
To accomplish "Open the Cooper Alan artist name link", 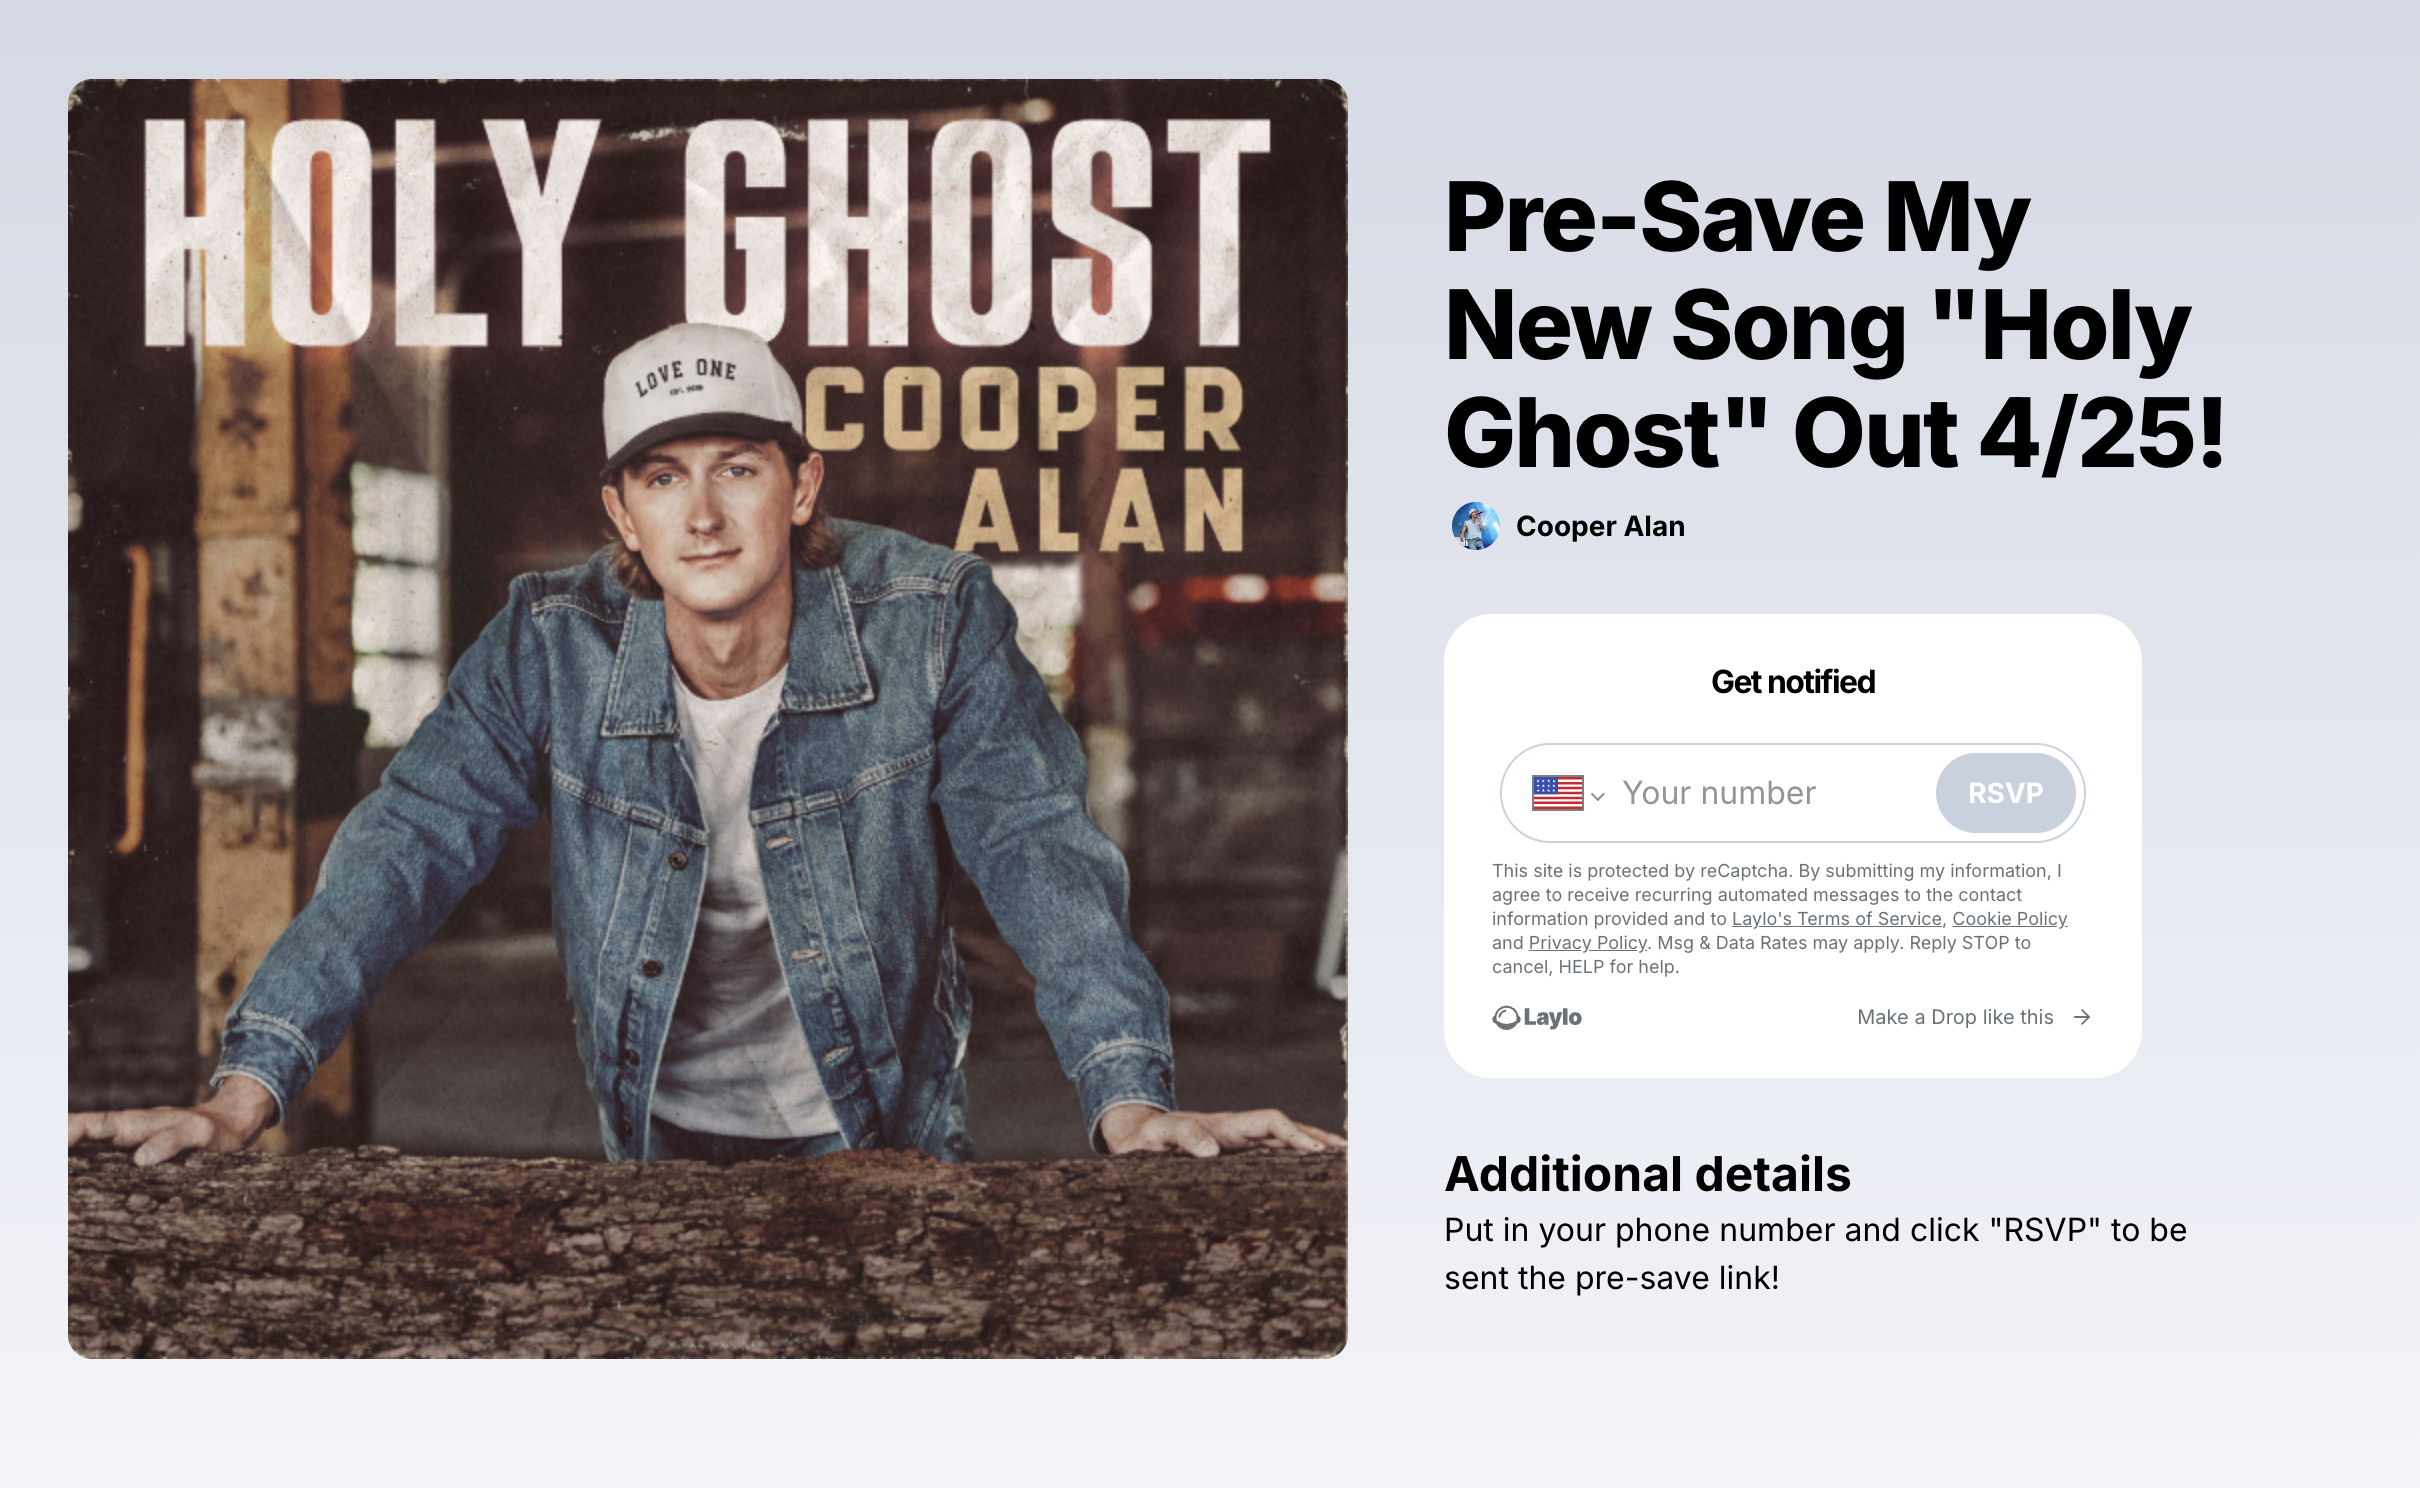I will pyautogui.click(x=1600, y=526).
